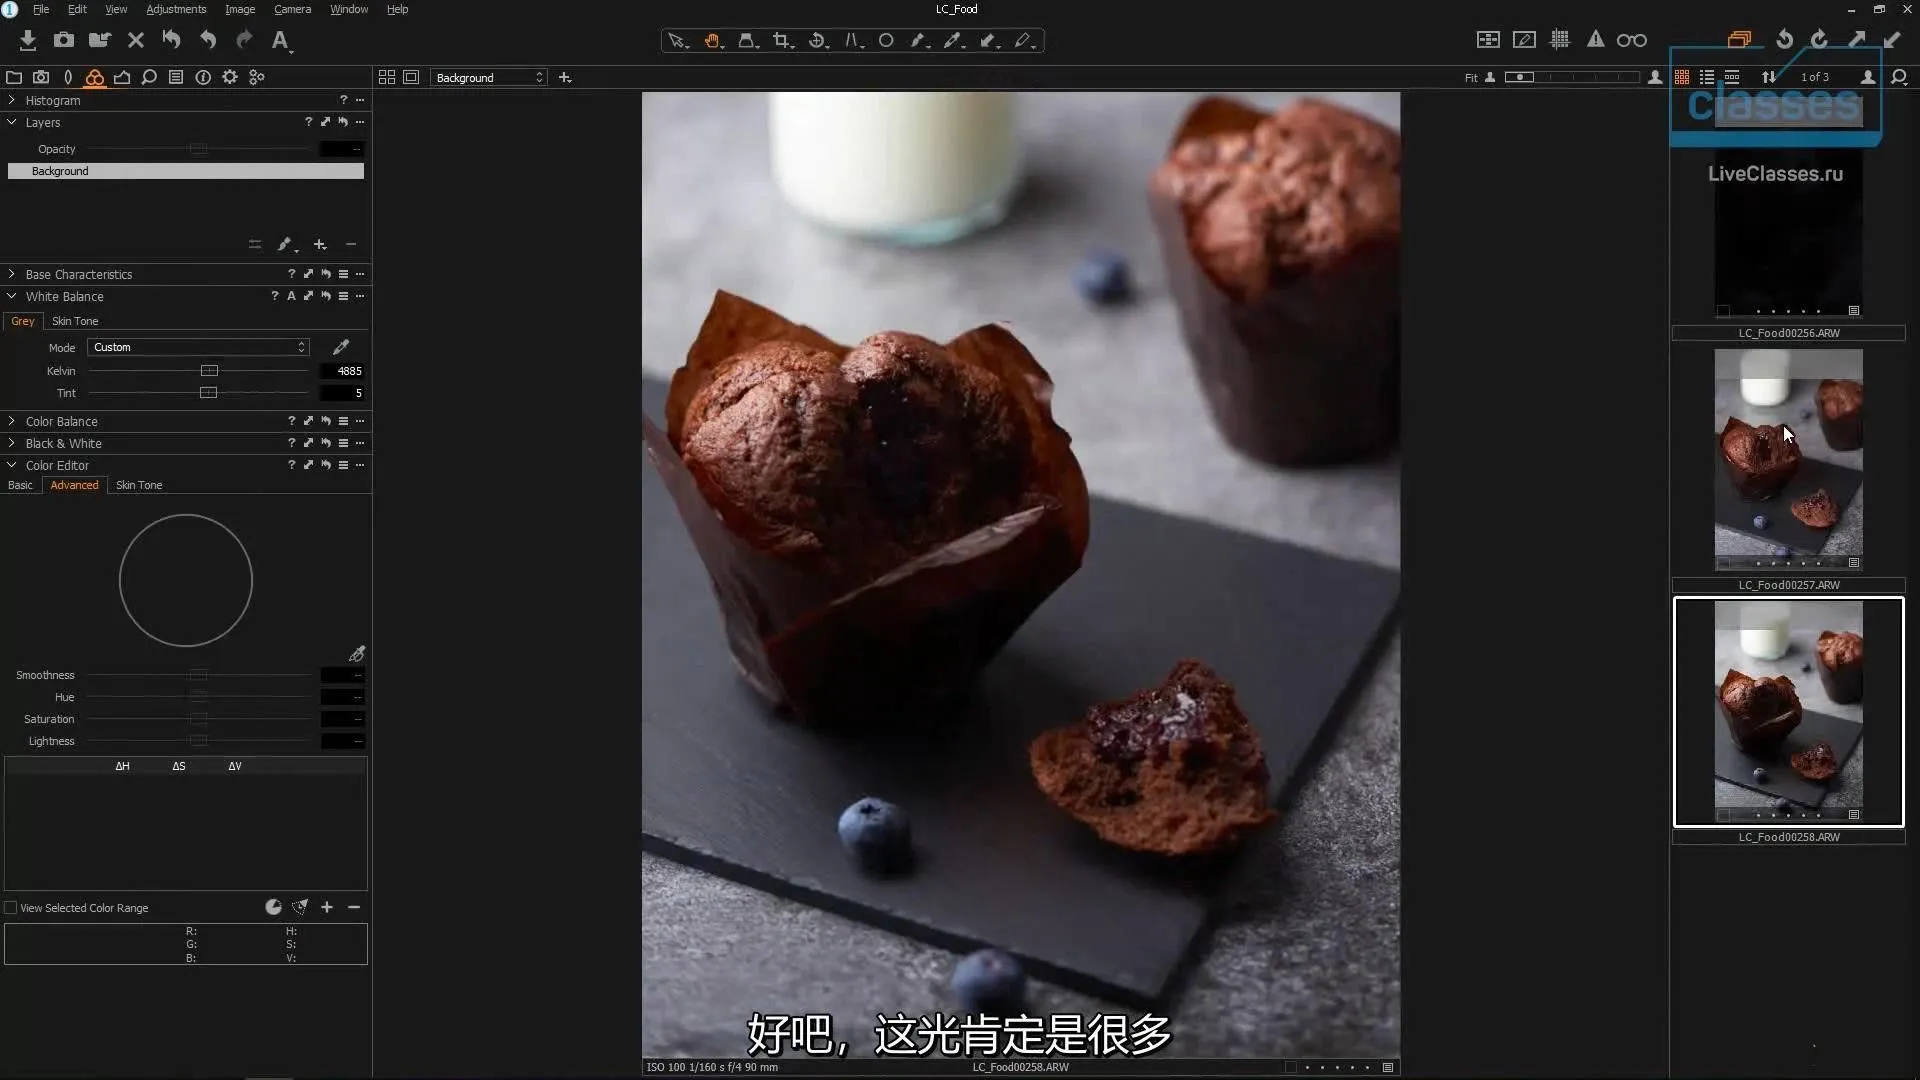Click the Clone Stamp tool
1920x1080 pixels.
click(x=748, y=40)
